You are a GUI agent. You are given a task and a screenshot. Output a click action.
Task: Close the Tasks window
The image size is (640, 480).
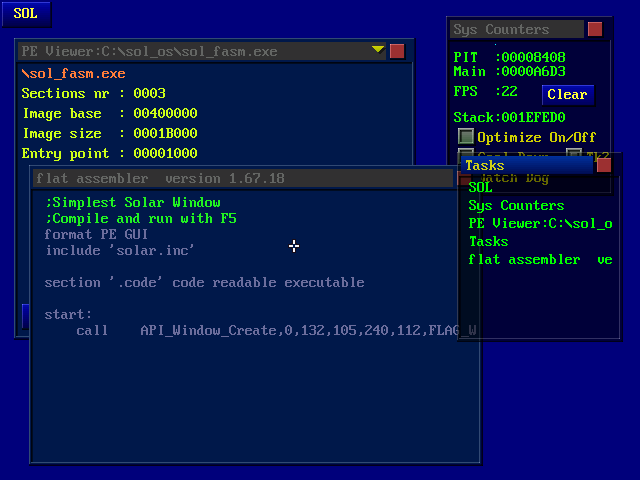point(604,166)
